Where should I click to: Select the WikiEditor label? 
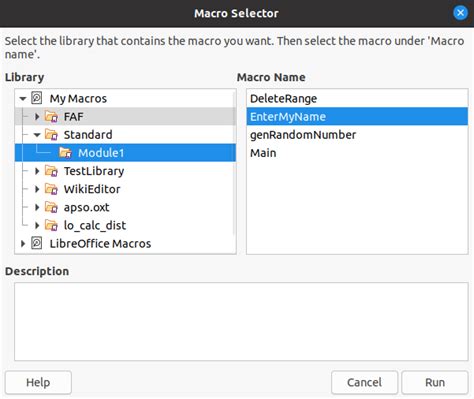pos(92,189)
